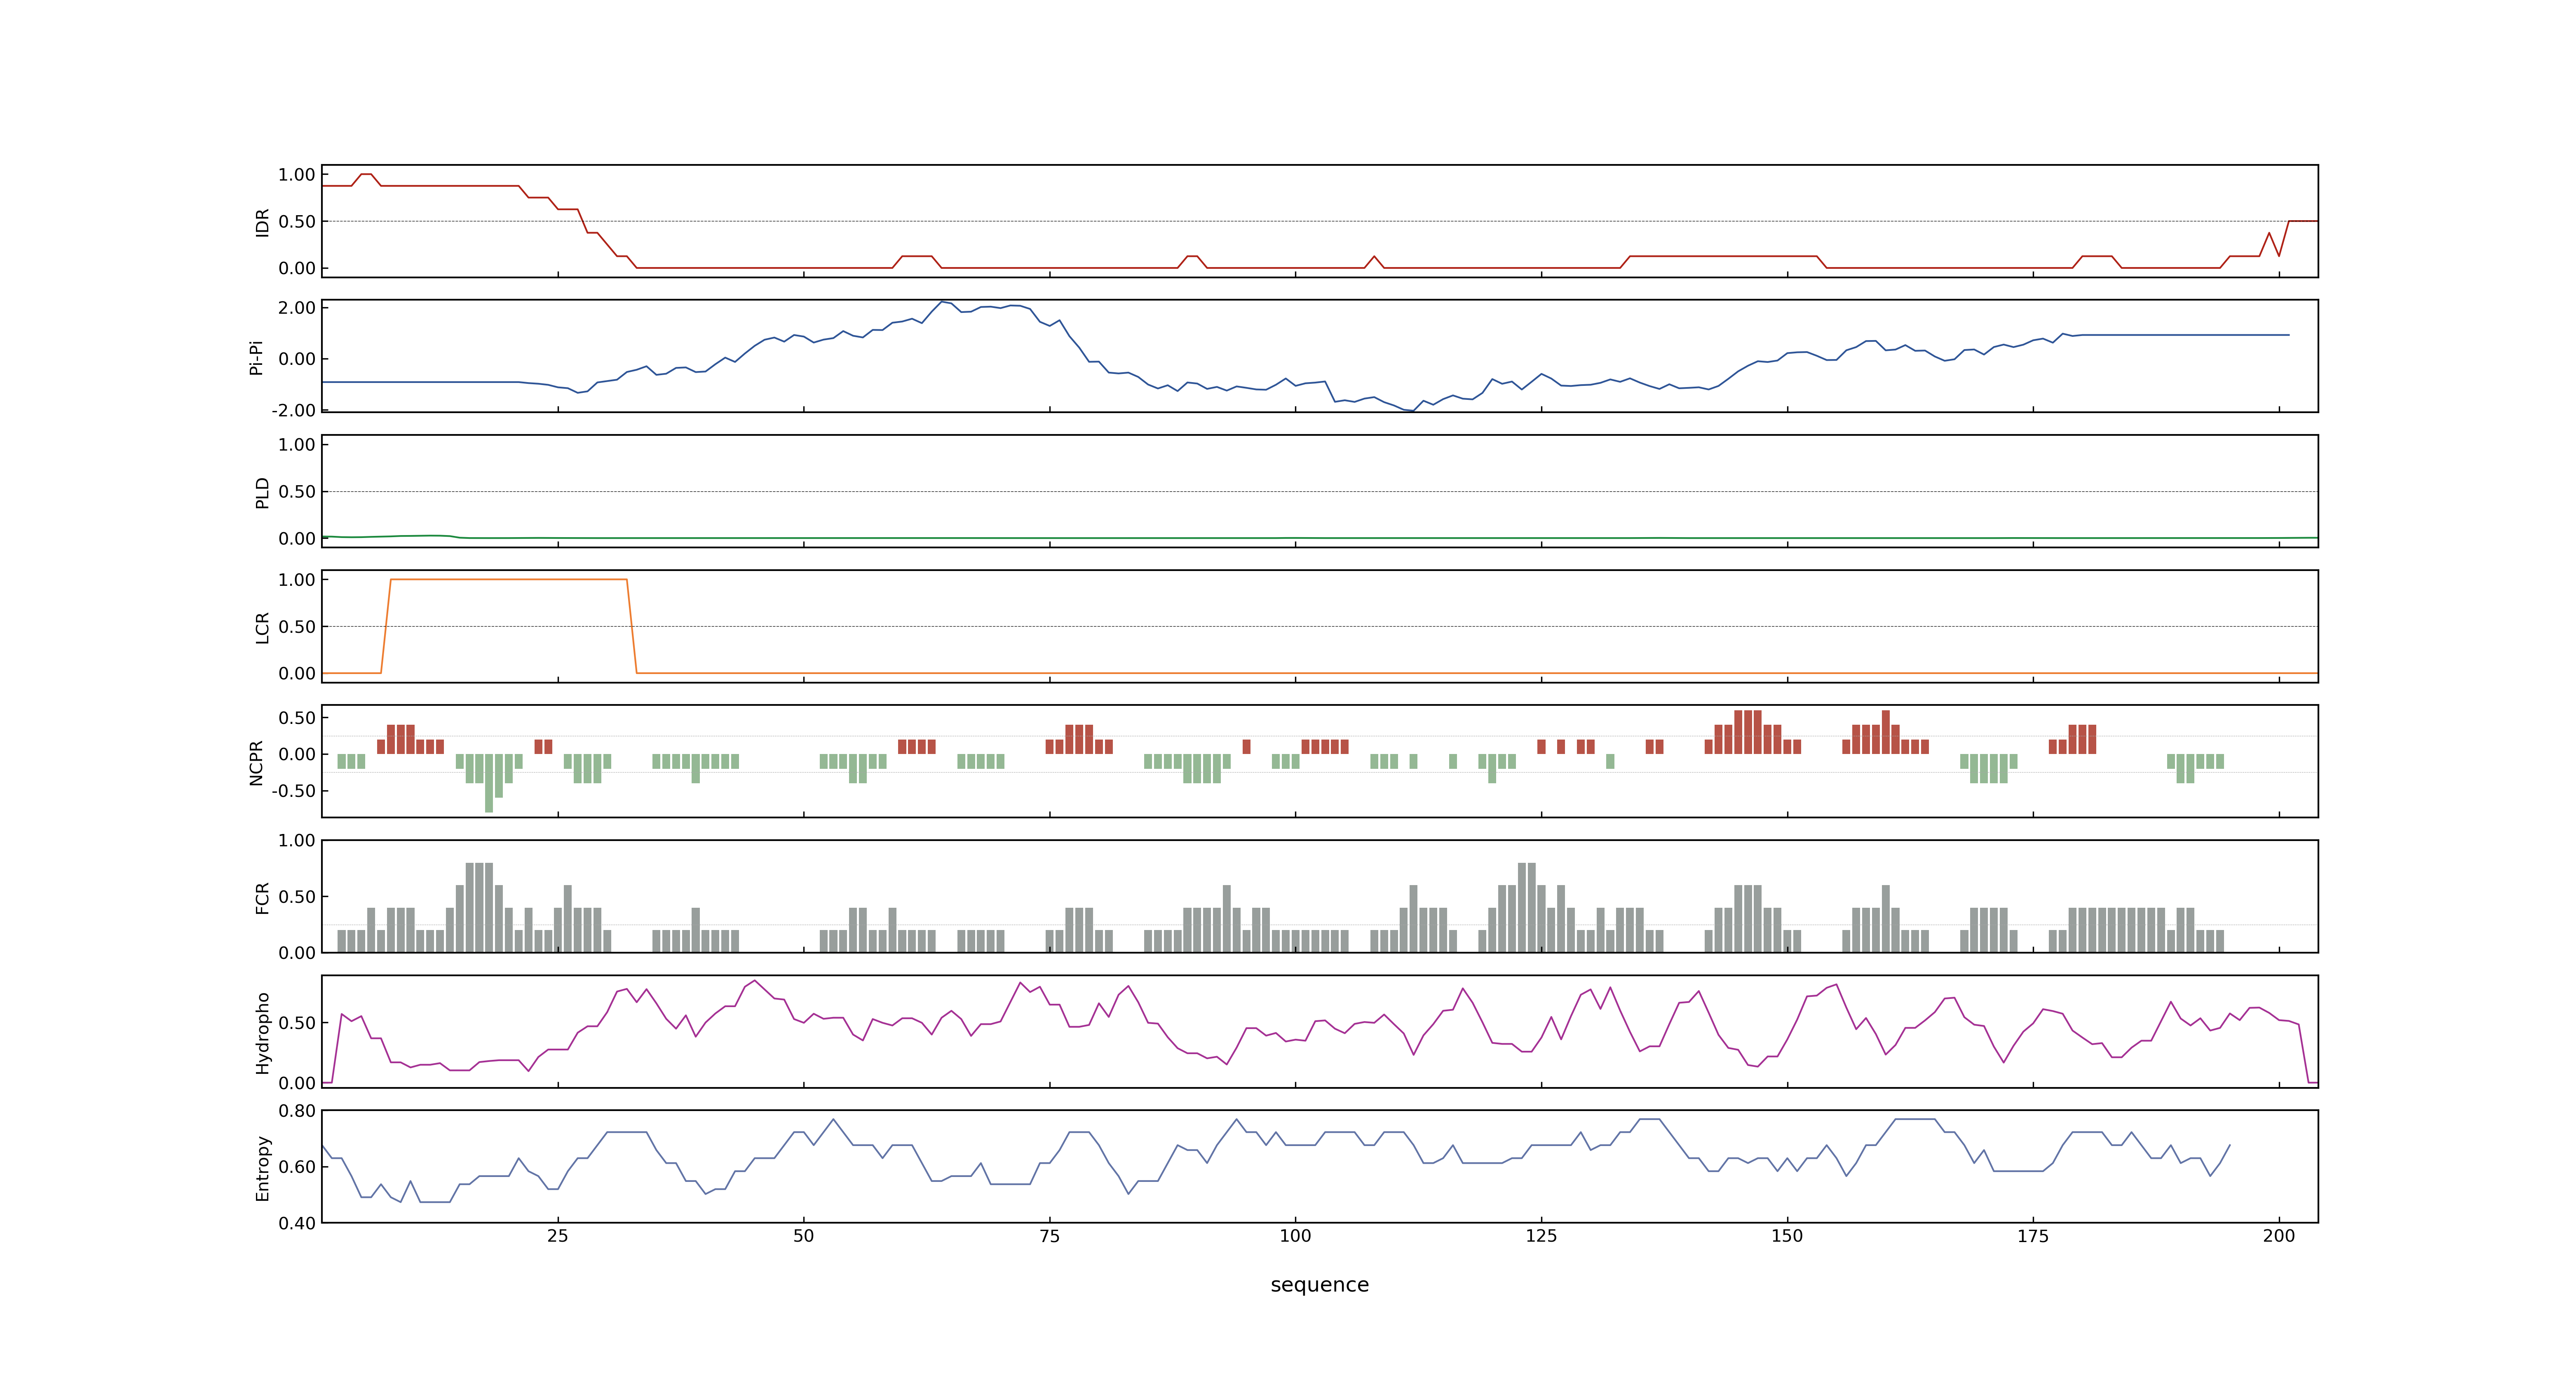This screenshot has height=1374, width=2576.
Task: Click the 0.00 tick of the Hydropho panel
Action: [297, 1083]
